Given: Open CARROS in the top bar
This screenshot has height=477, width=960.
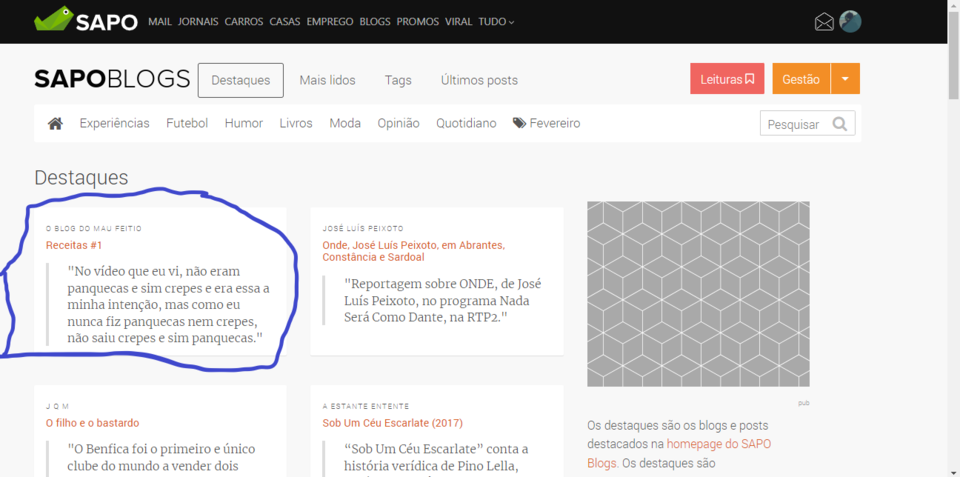Looking at the screenshot, I should [x=244, y=21].
